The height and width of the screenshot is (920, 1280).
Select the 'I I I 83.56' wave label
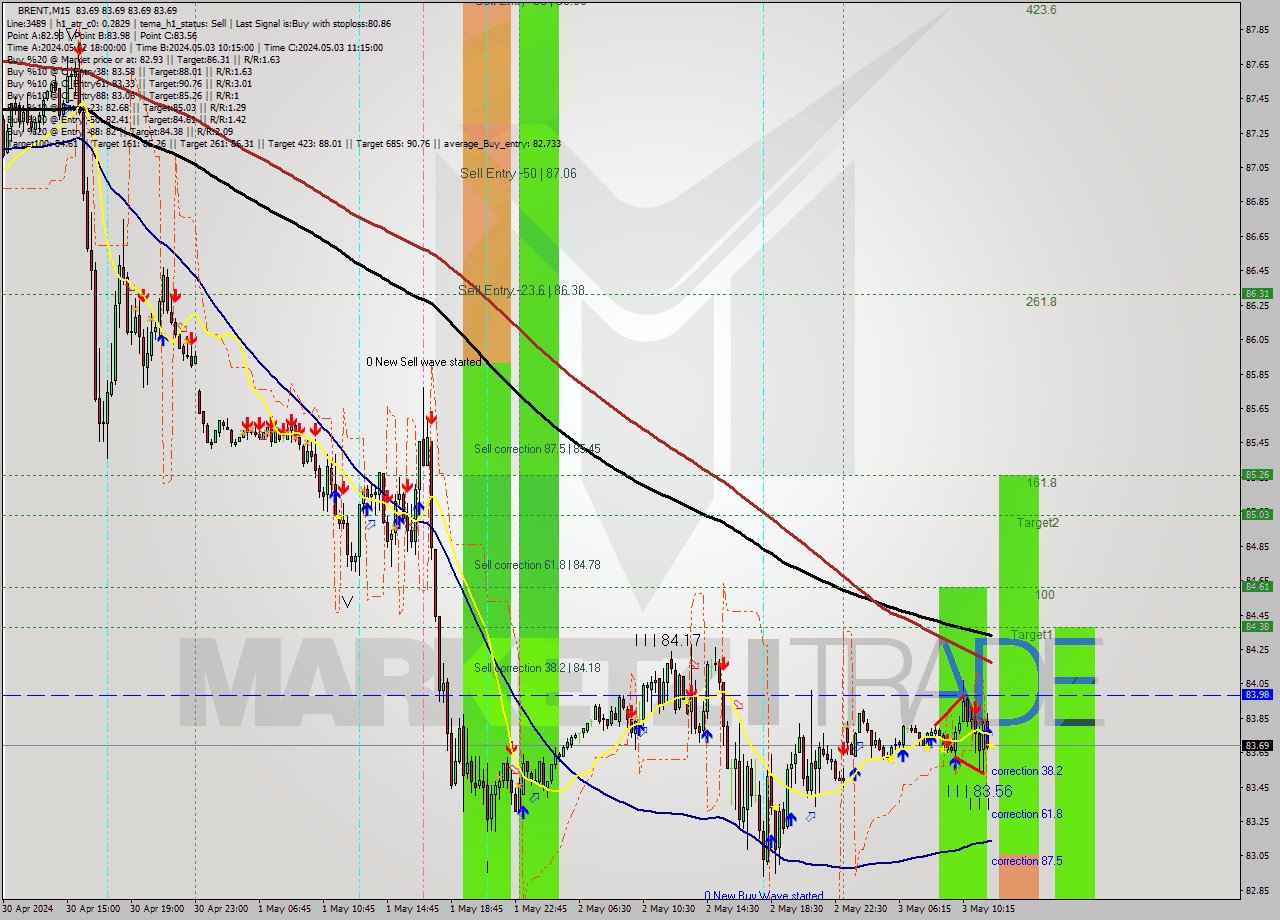[979, 791]
